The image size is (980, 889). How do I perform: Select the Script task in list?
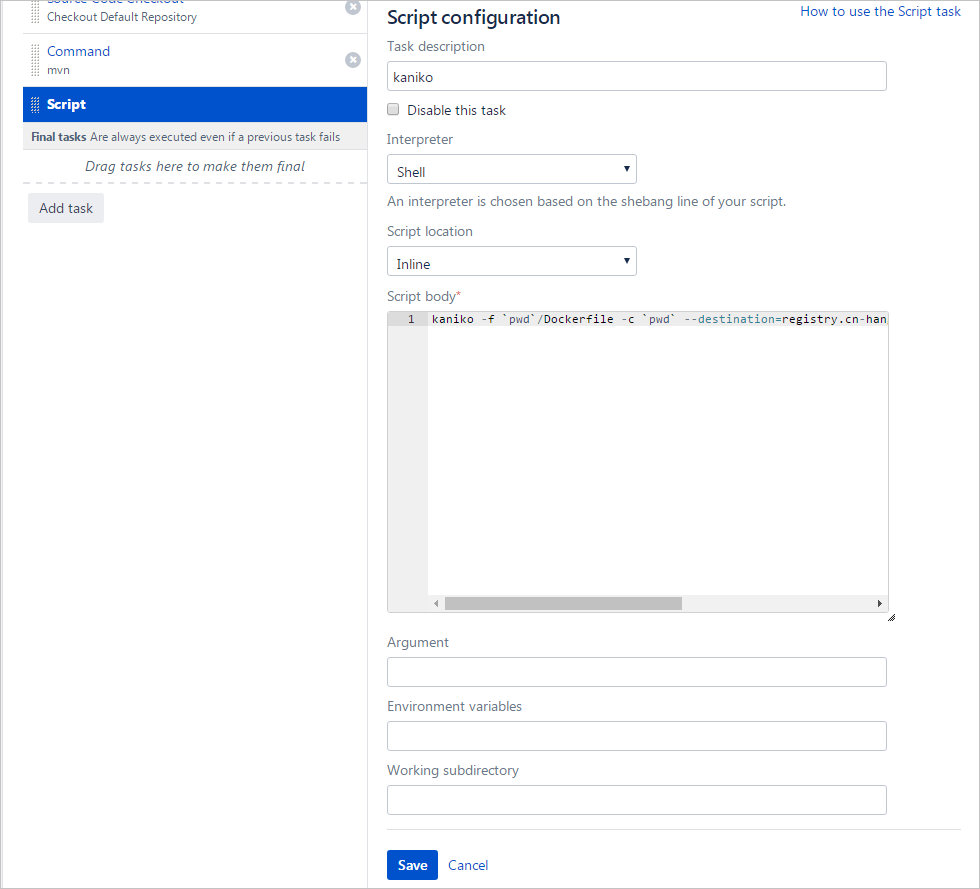point(195,104)
